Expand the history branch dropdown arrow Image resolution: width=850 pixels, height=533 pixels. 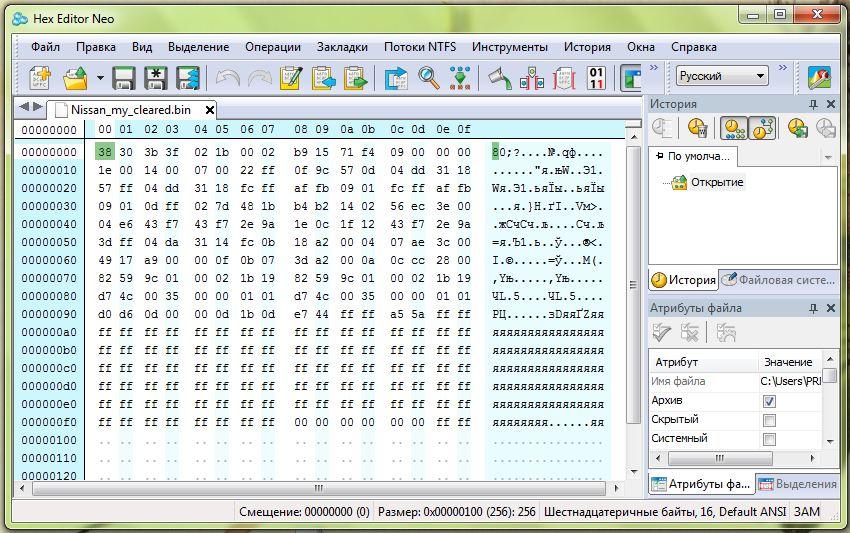(827, 157)
